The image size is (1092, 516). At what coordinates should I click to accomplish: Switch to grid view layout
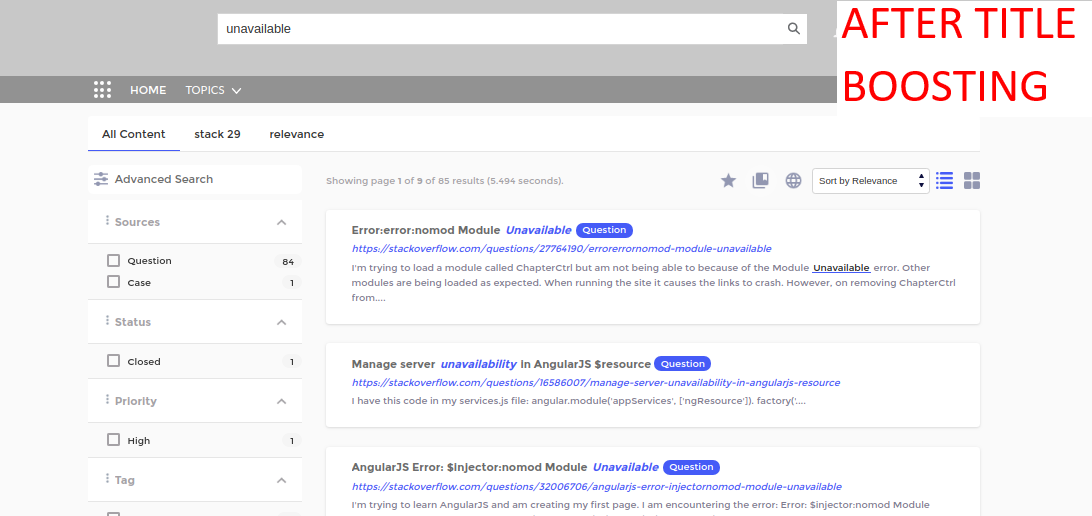(971, 181)
